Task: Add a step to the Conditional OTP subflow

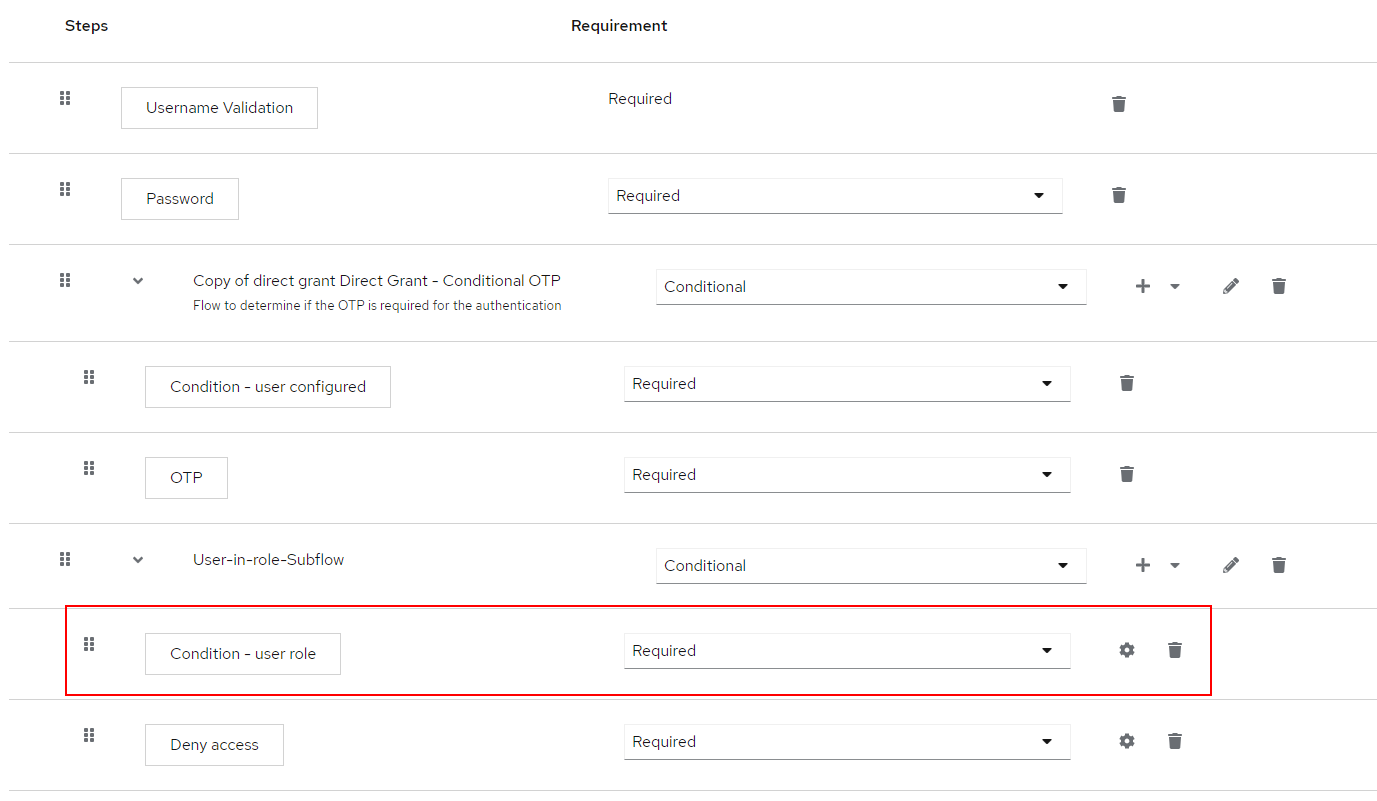Action: pyautogui.click(x=1142, y=285)
